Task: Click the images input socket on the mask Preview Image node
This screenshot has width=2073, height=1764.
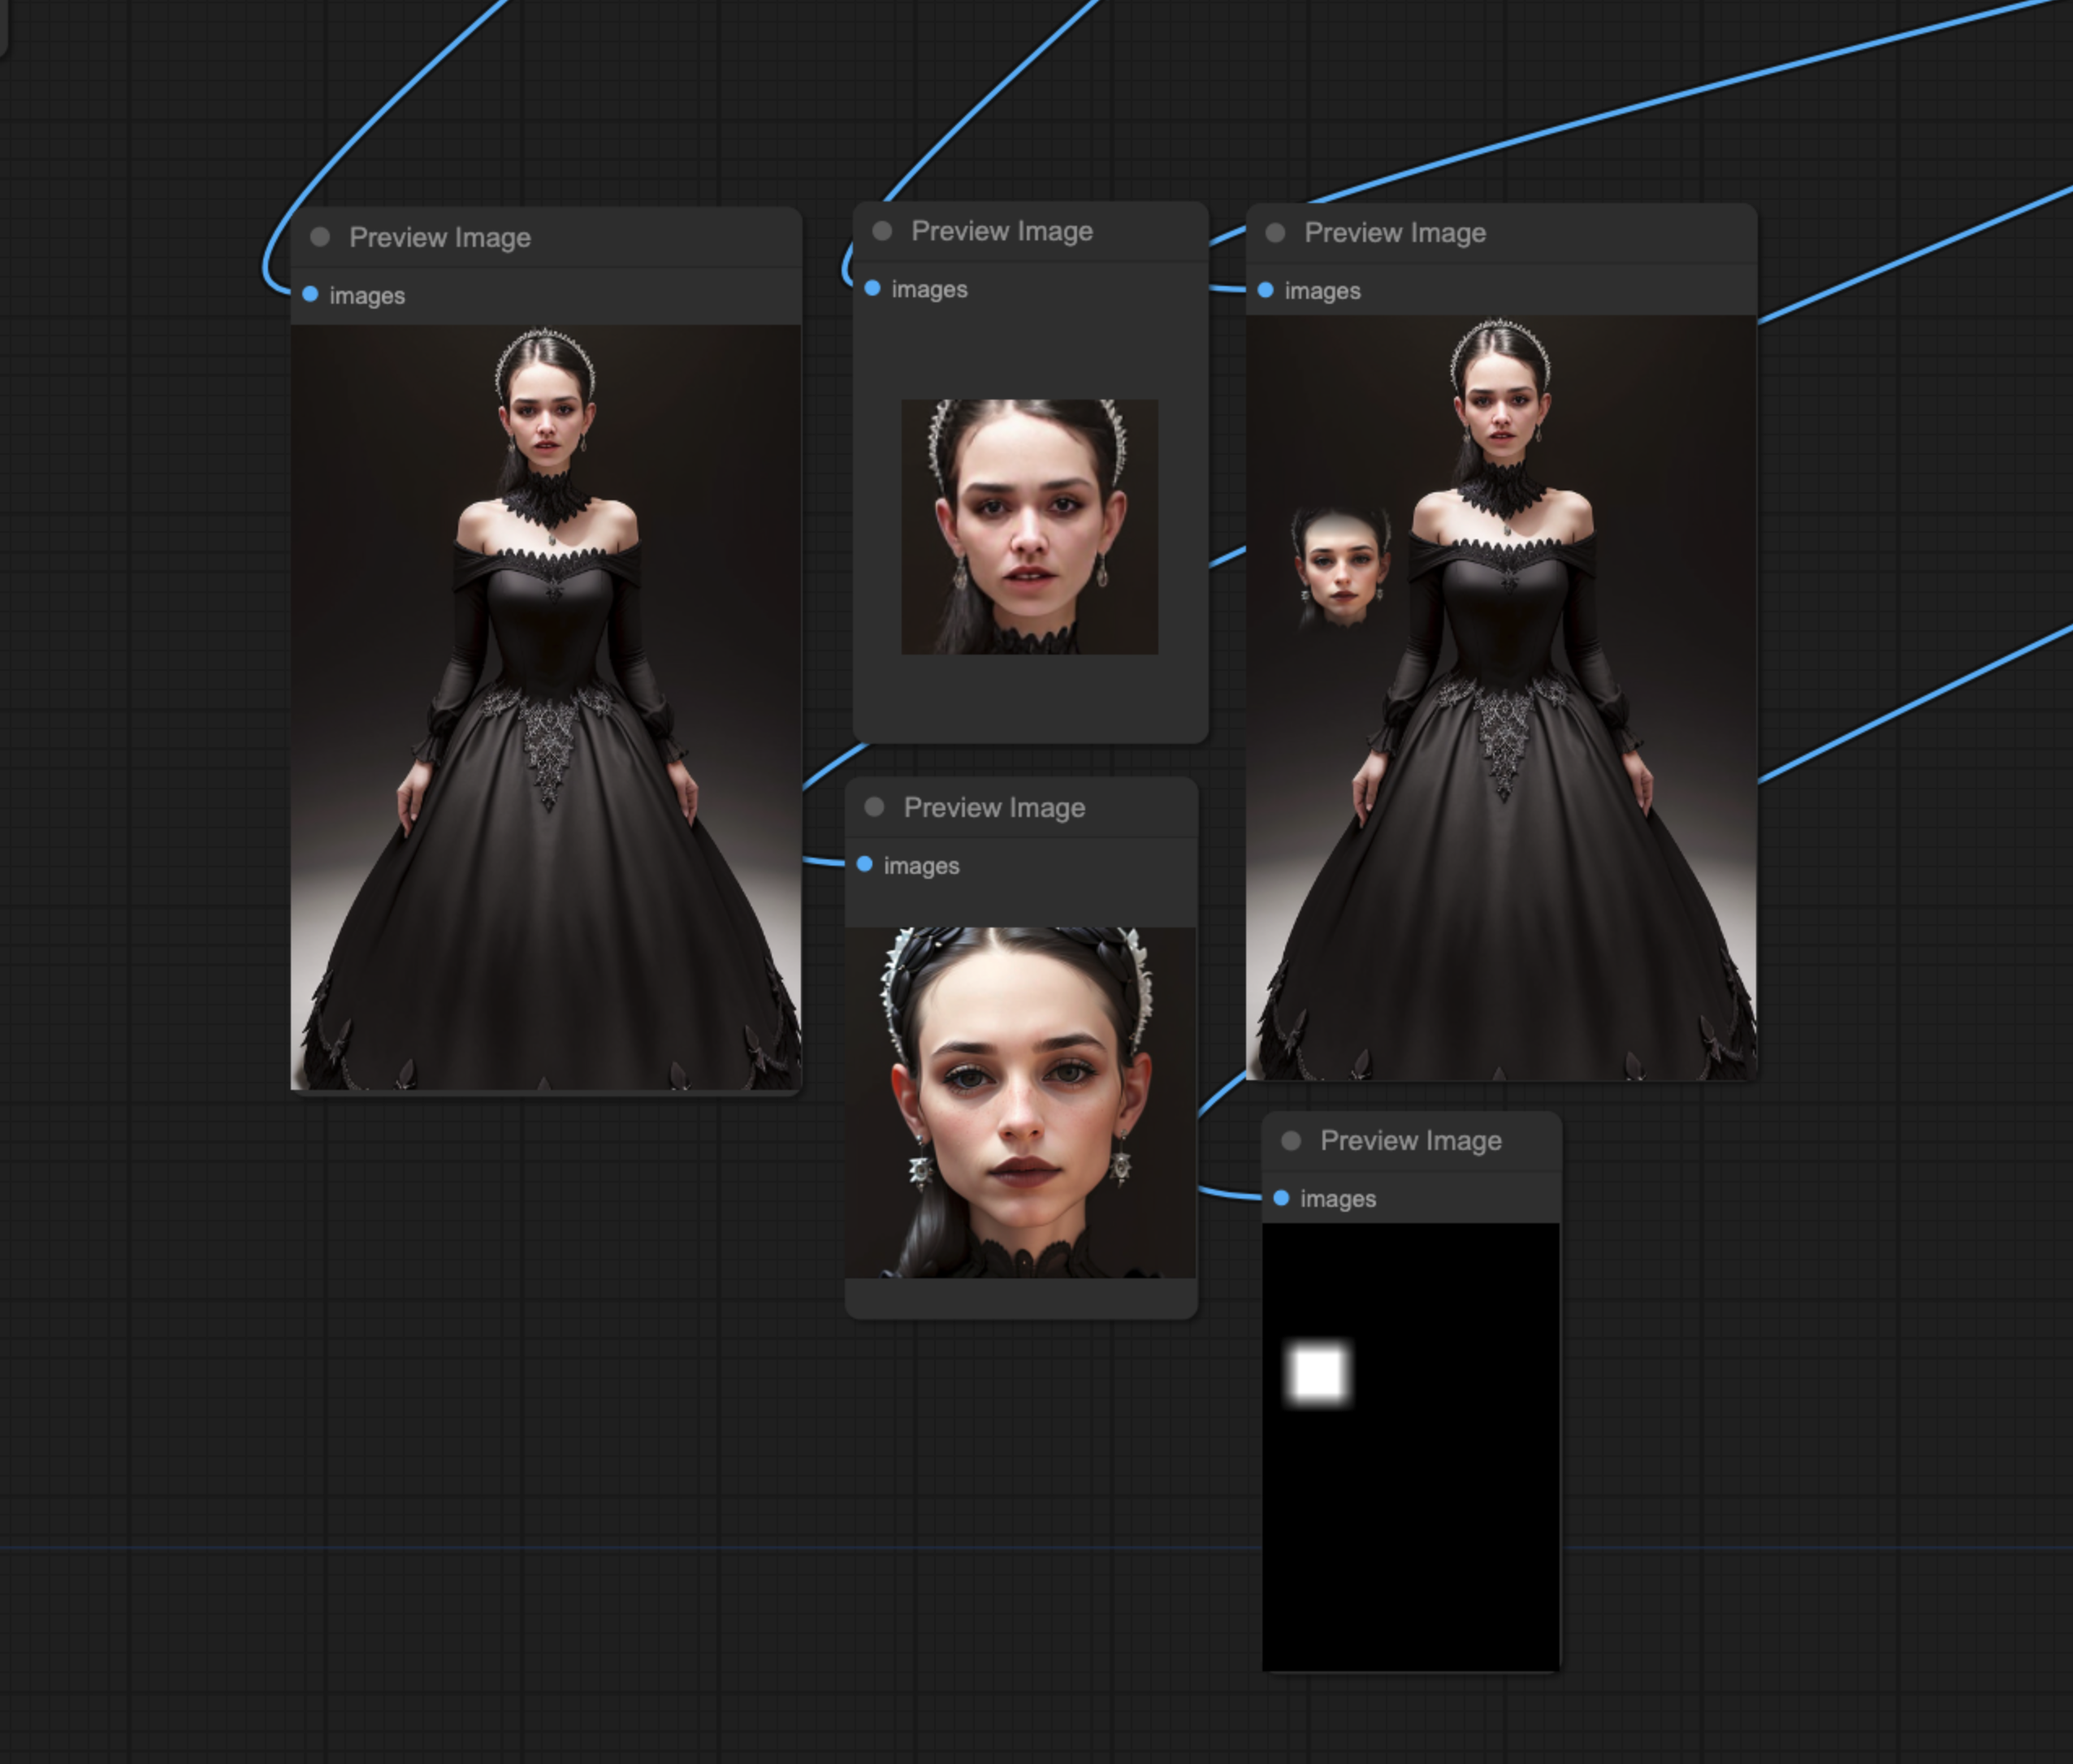Action: coord(1283,1198)
